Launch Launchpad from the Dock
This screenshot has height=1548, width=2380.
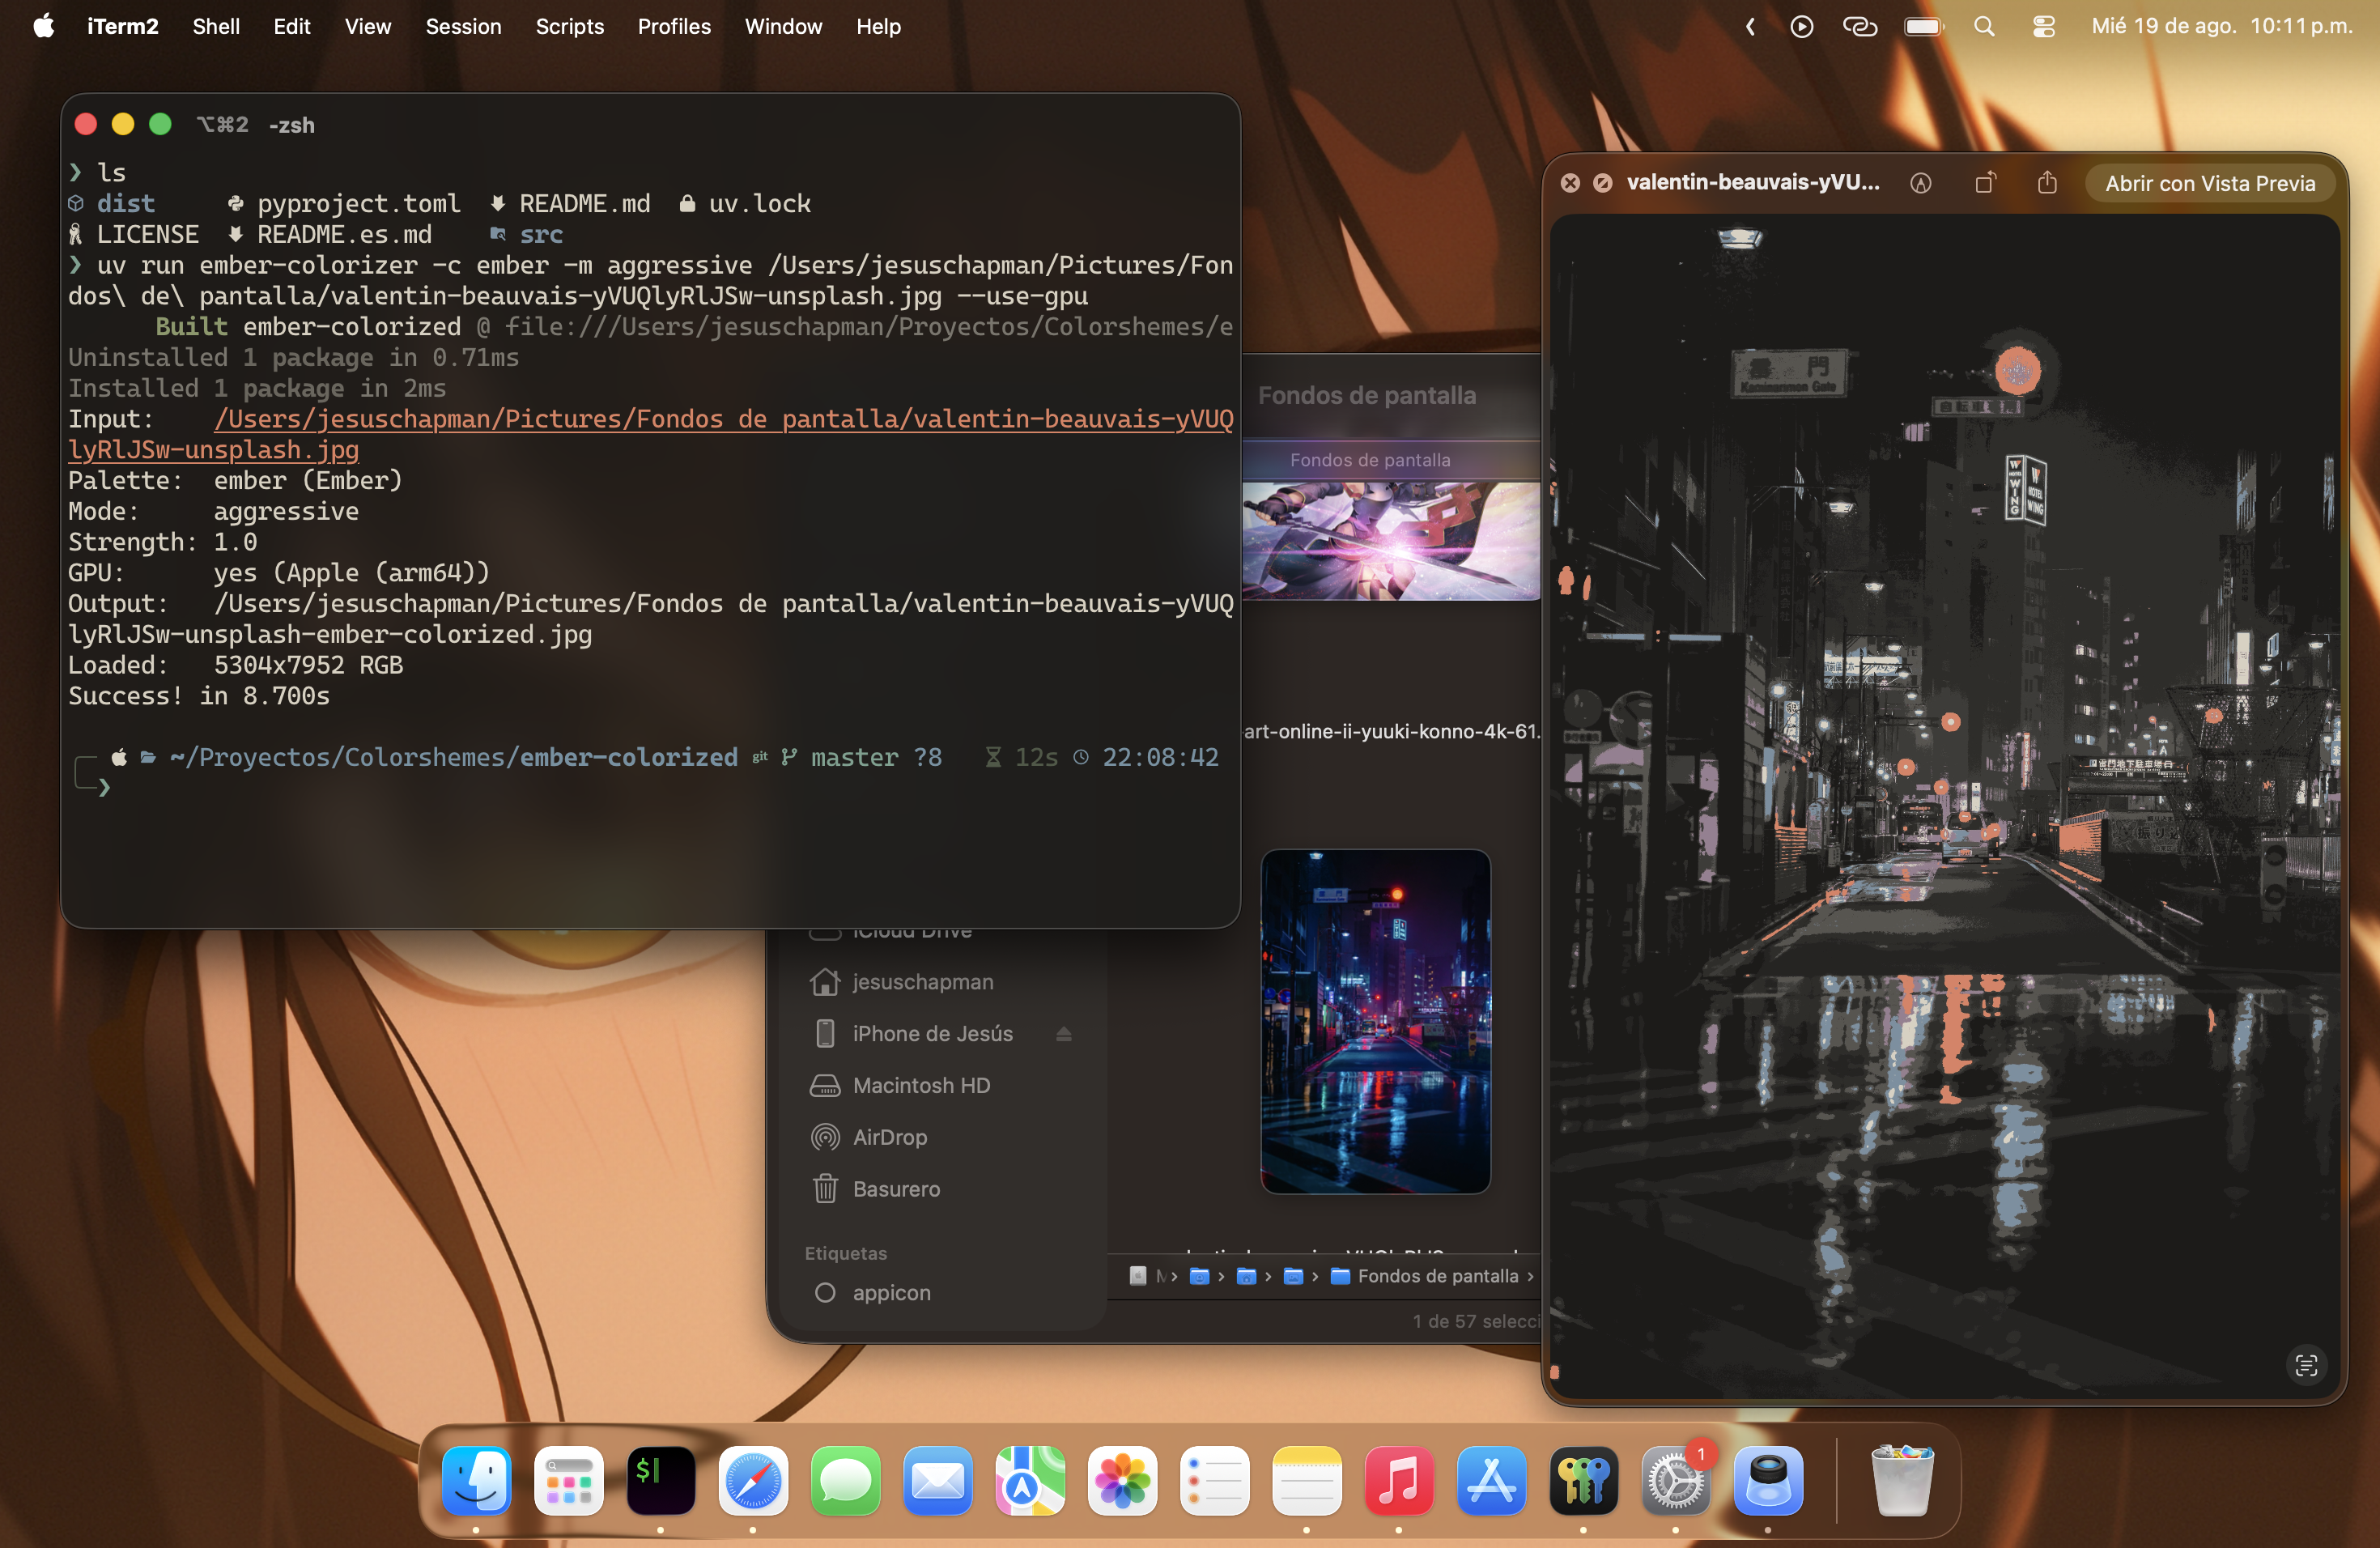[x=569, y=1480]
